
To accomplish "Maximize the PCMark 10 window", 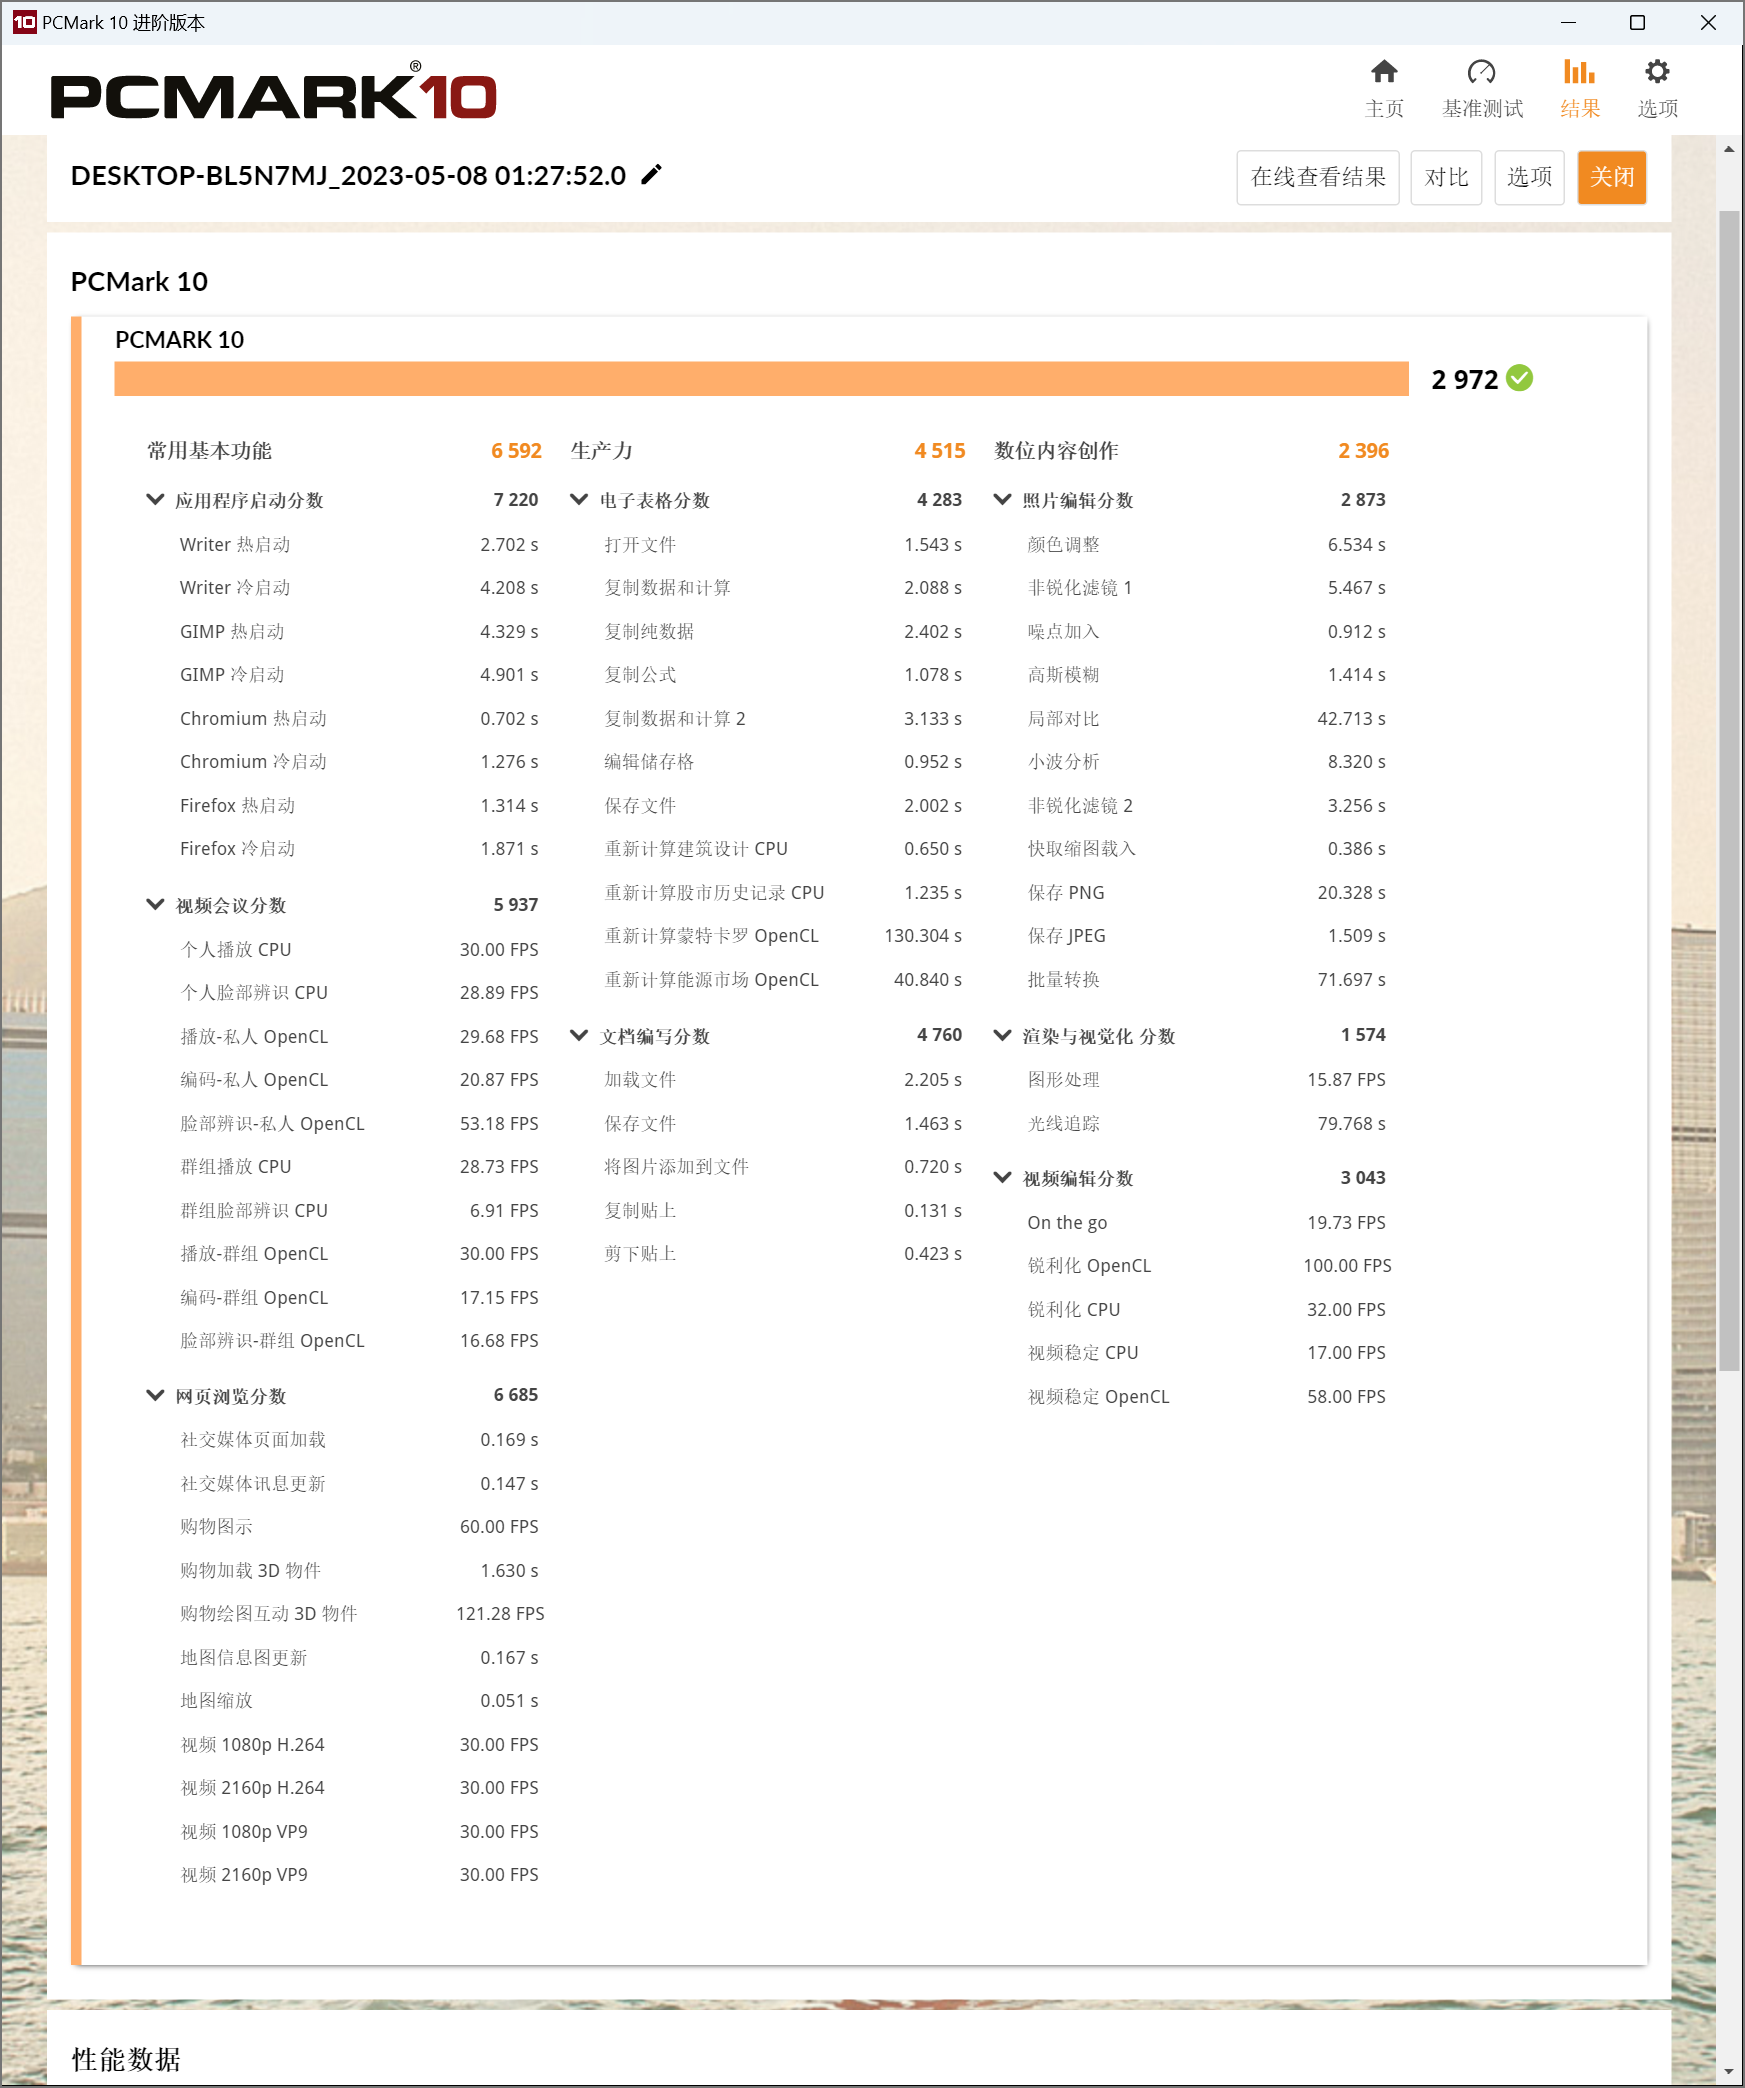I will [1637, 22].
